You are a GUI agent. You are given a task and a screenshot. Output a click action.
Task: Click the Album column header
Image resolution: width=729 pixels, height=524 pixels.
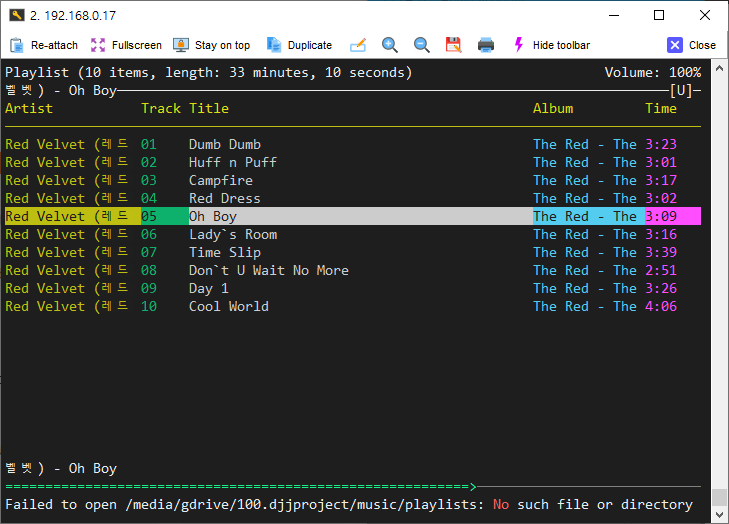pos(553,108)
